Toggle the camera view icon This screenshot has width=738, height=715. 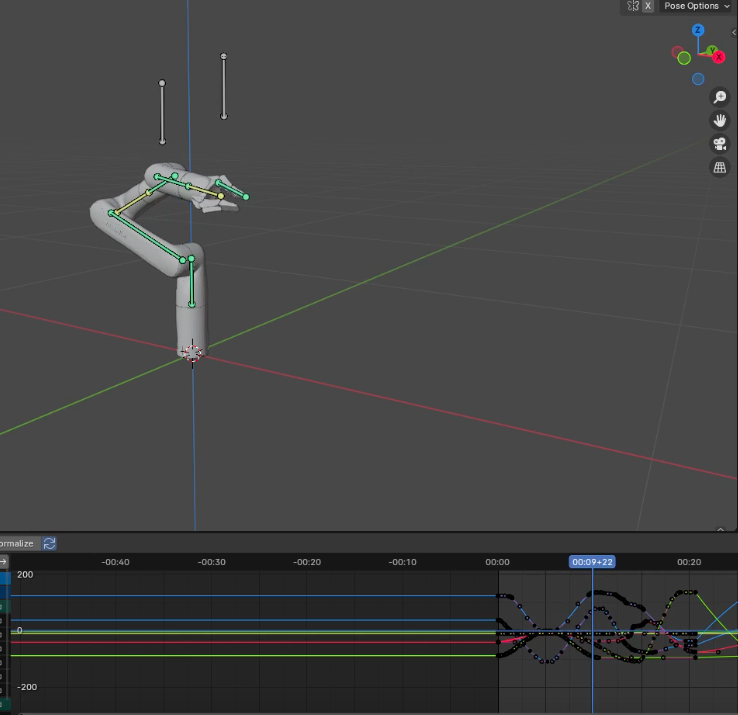(x=719, y=144)
